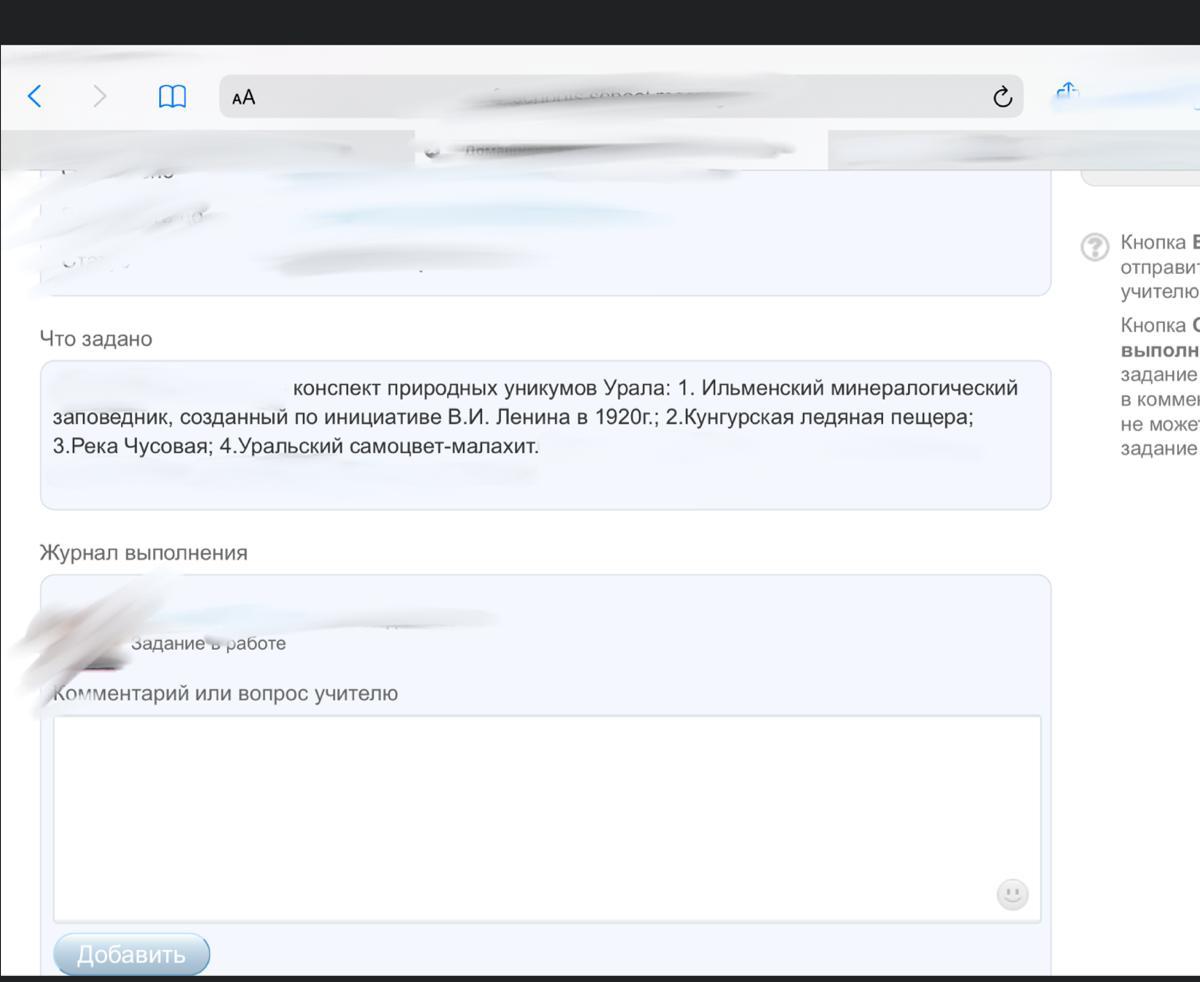1200x982 pixels.
Task: Click the 'Кунгурская ледяная пещера' text
Action: point(826,417)
